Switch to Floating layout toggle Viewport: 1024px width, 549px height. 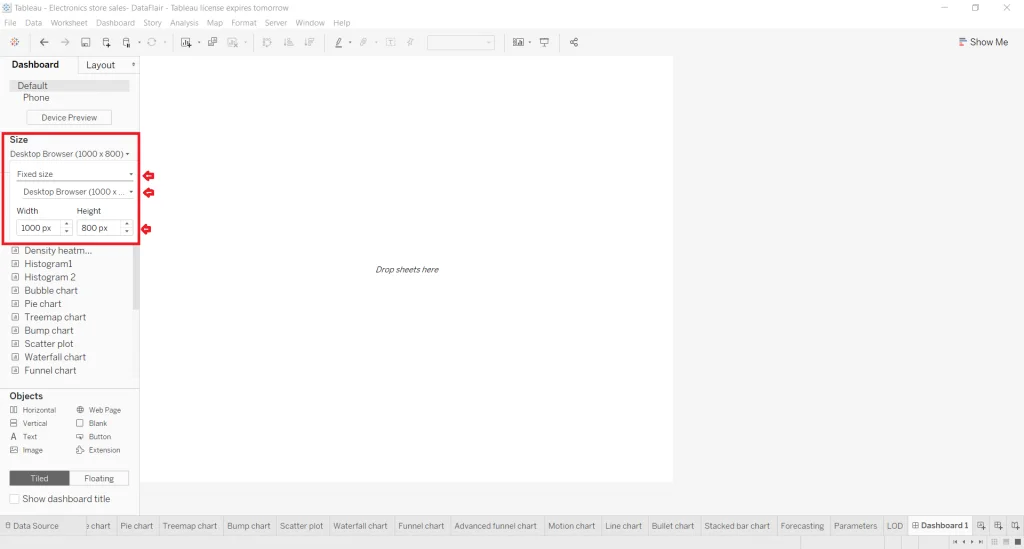[99, 478]
